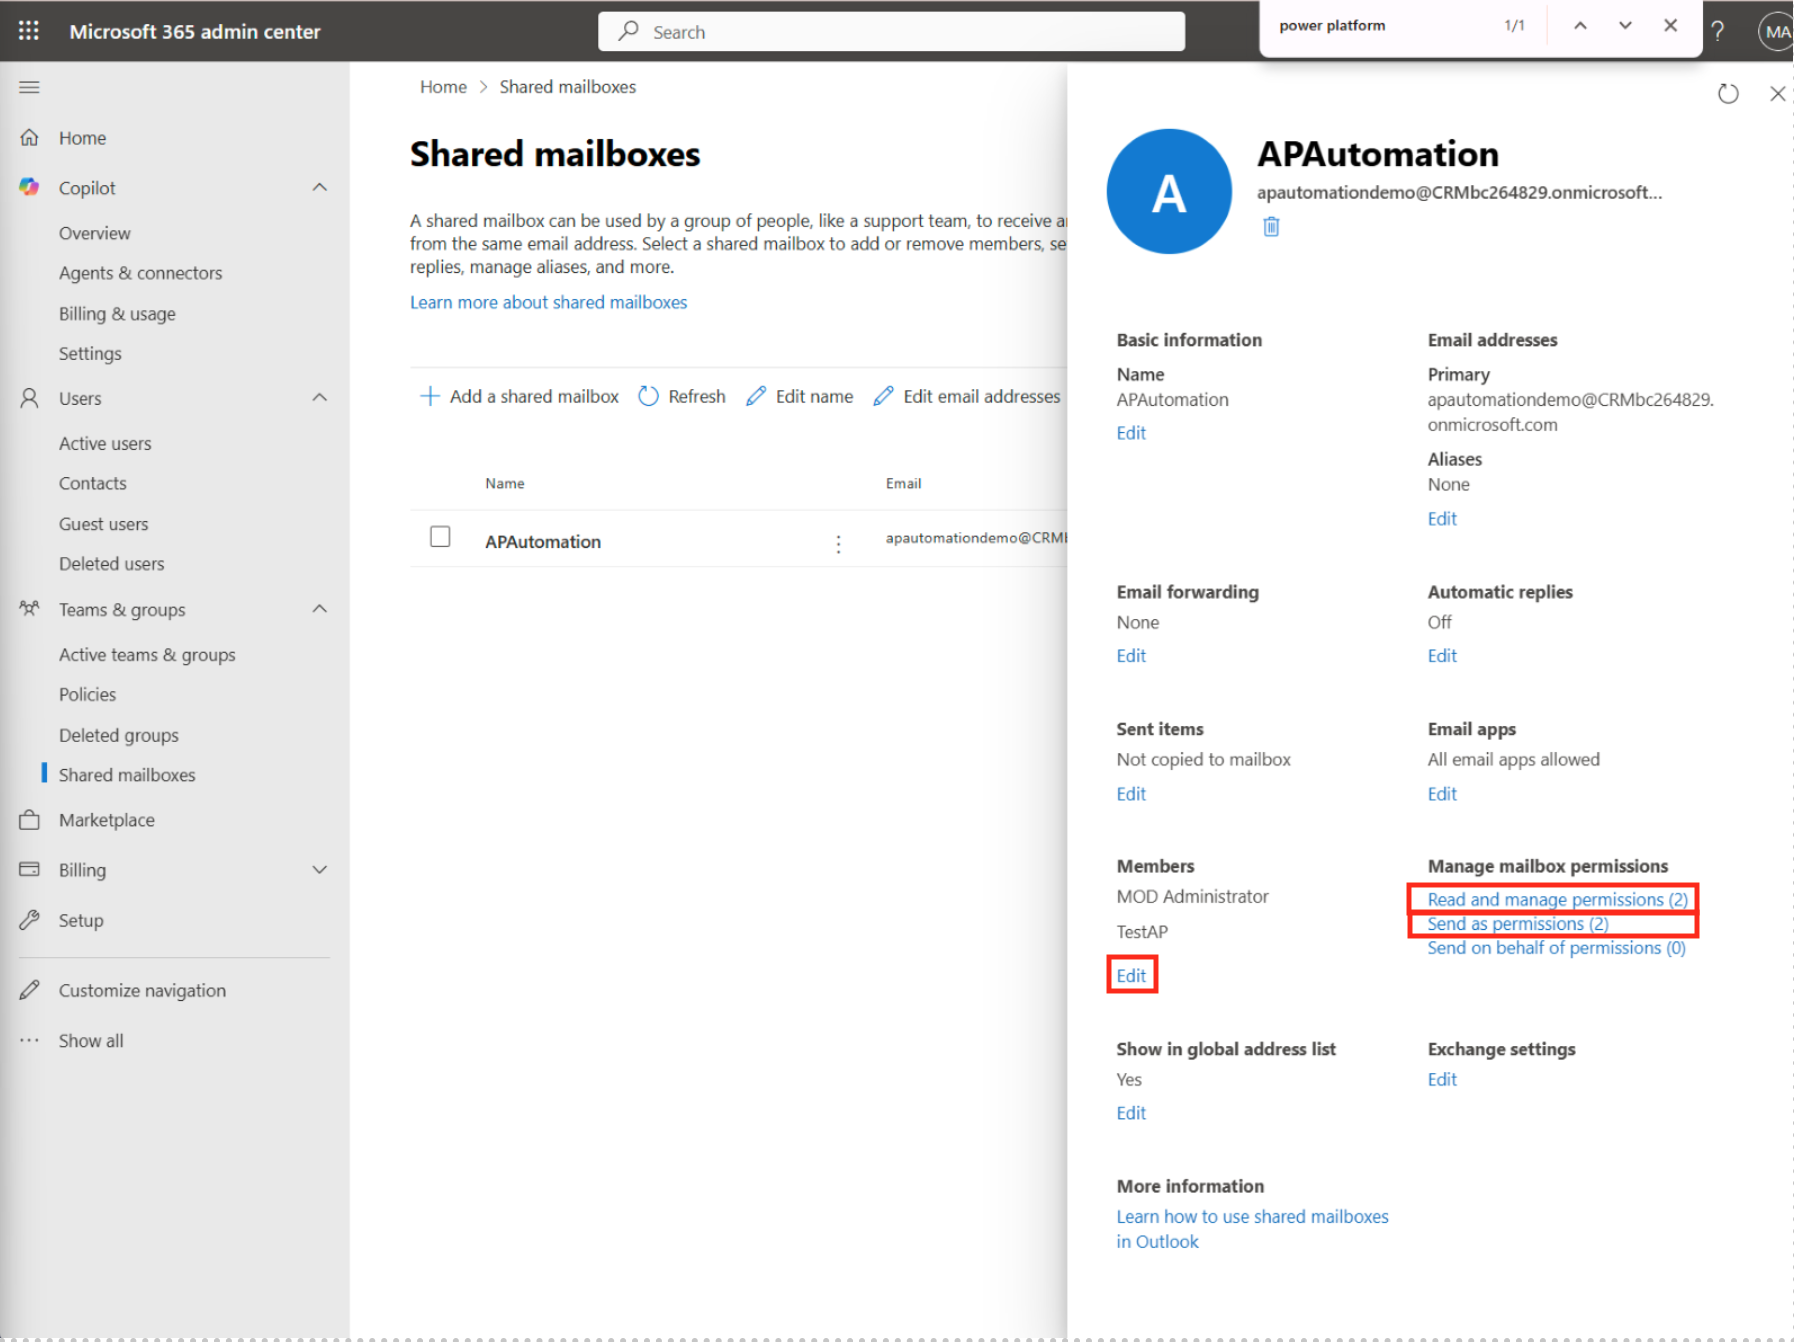Screen dimensions: 1794x1342
Task: Go to next find result arrow
Action: (x=1625, y=26)
